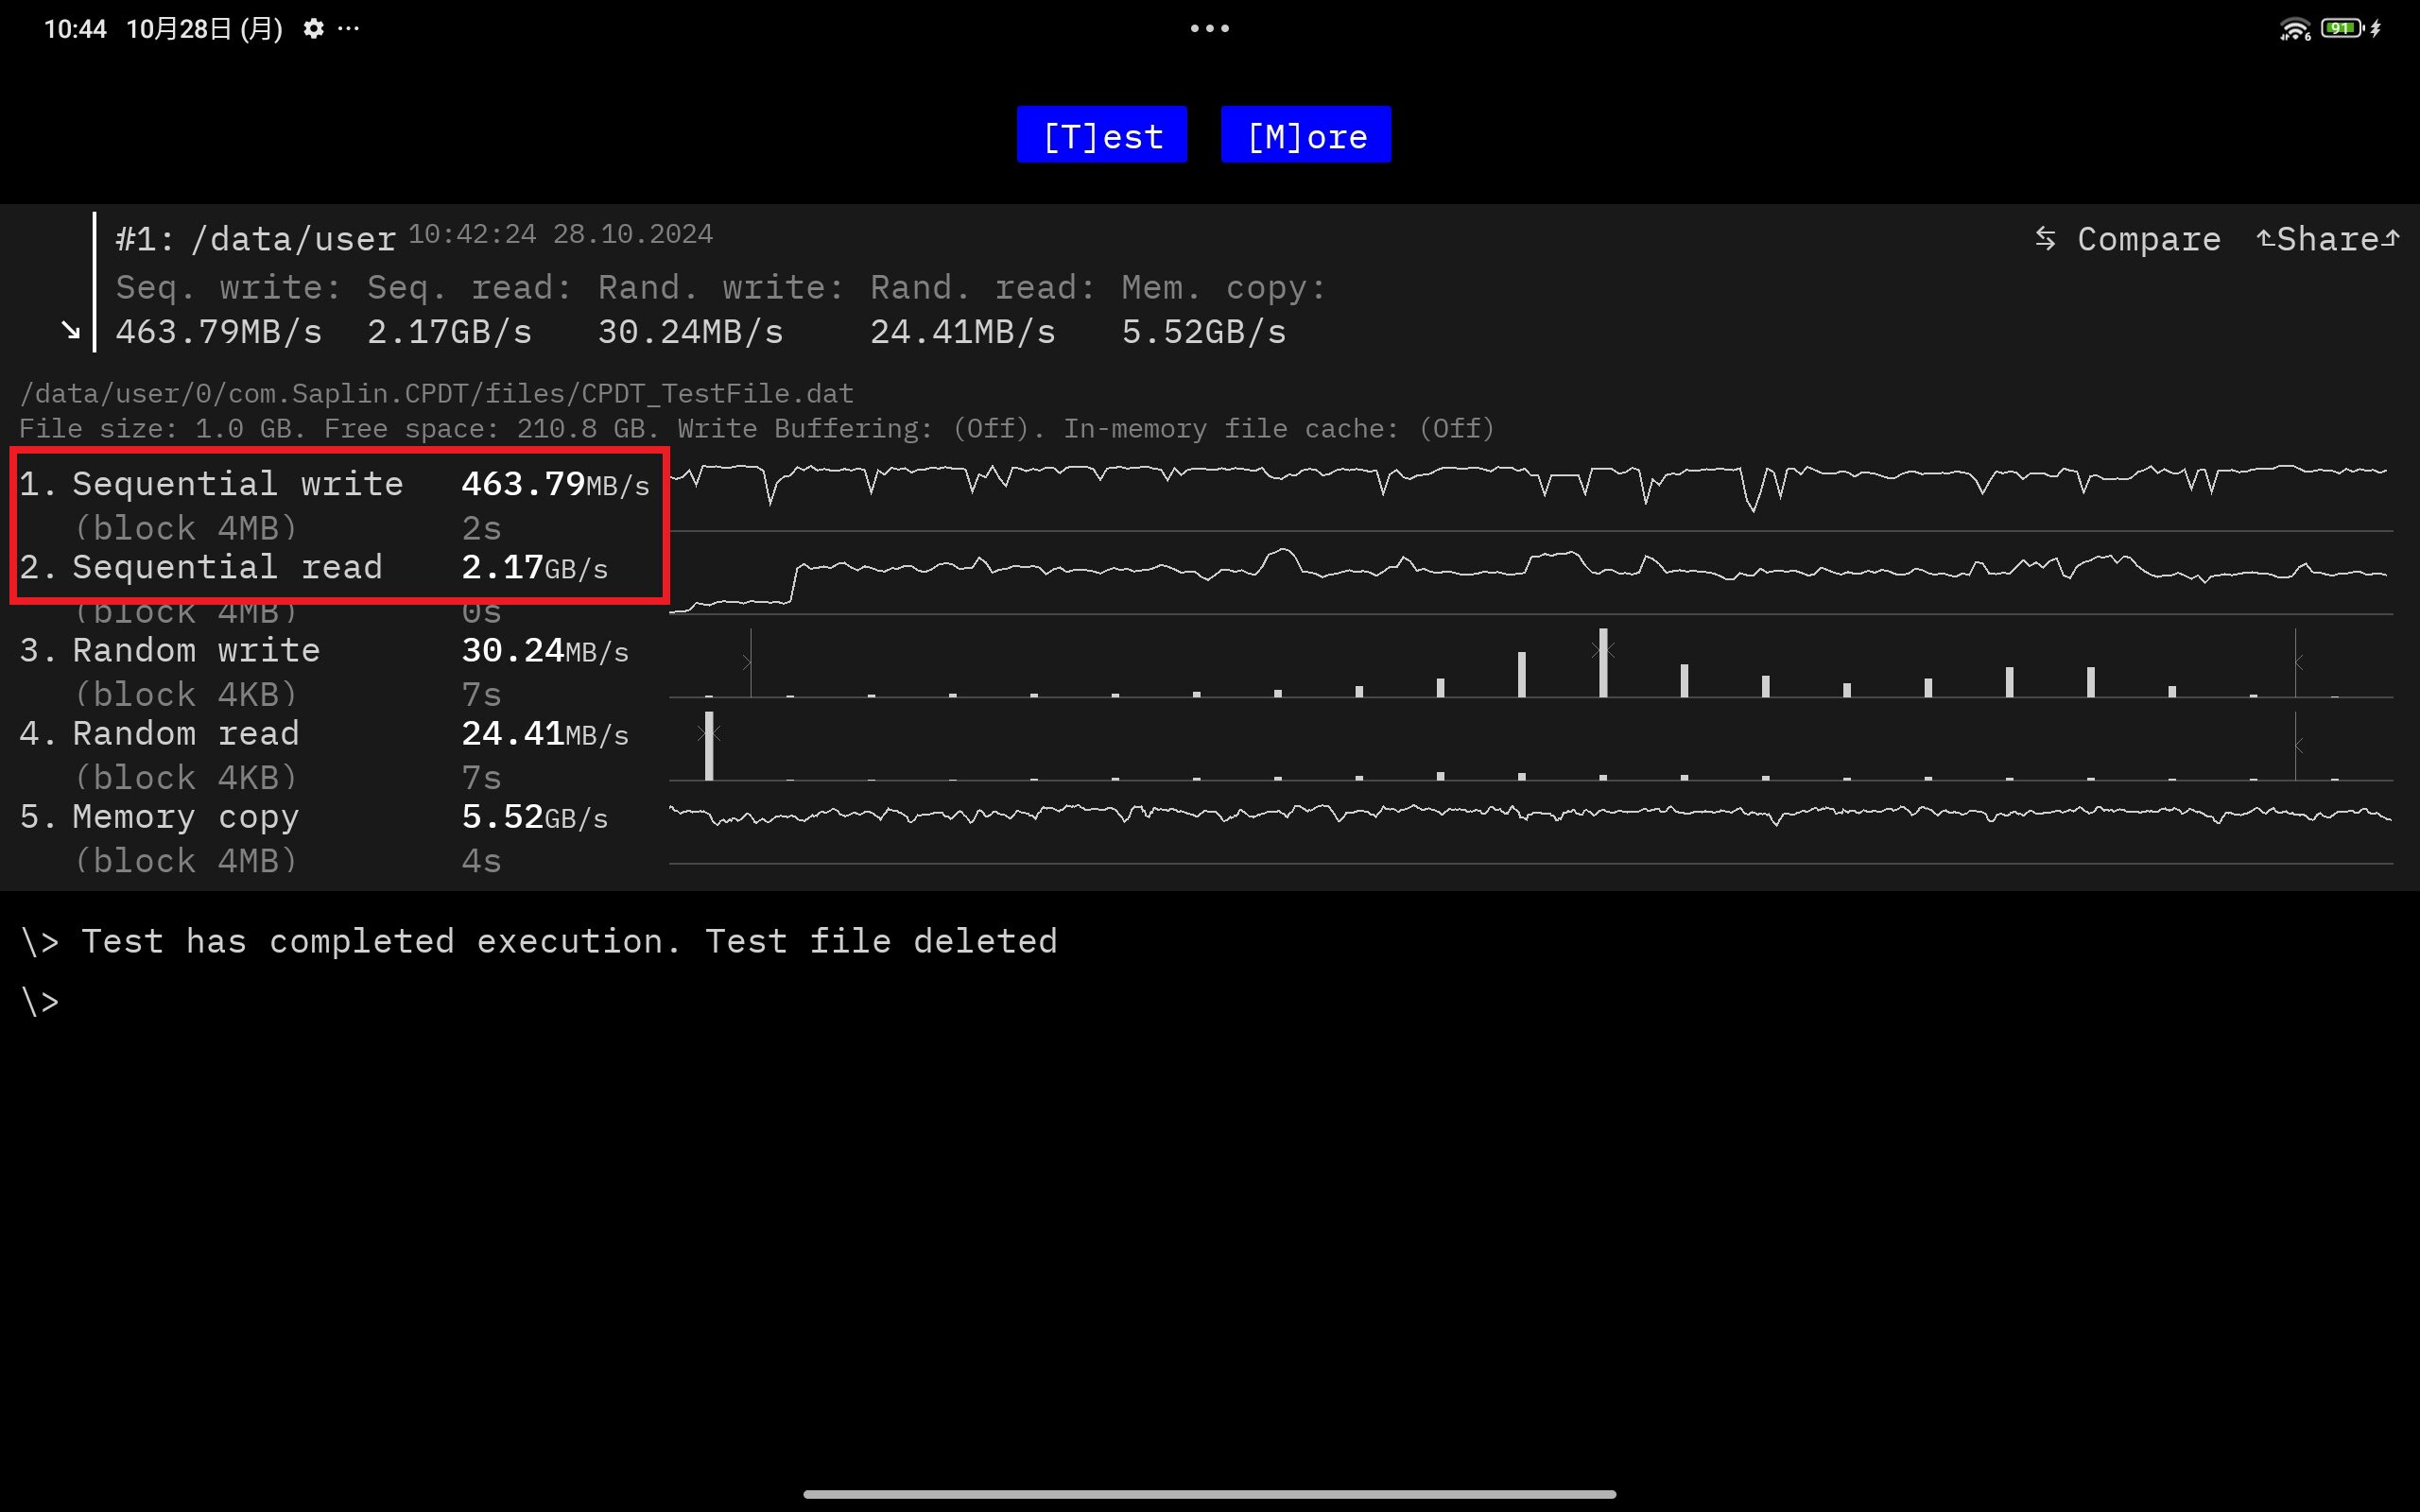Share the benchmark result
2420x1512 pixels.
click(x=2327, y=239)
